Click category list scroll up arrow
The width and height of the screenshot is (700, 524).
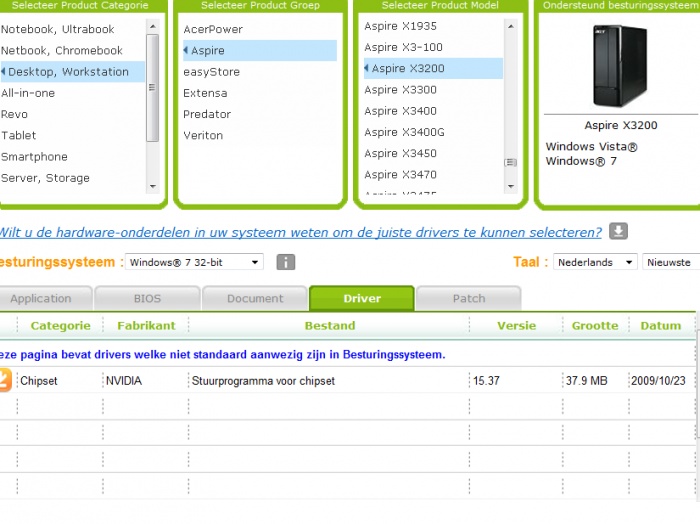pos(153,26)
